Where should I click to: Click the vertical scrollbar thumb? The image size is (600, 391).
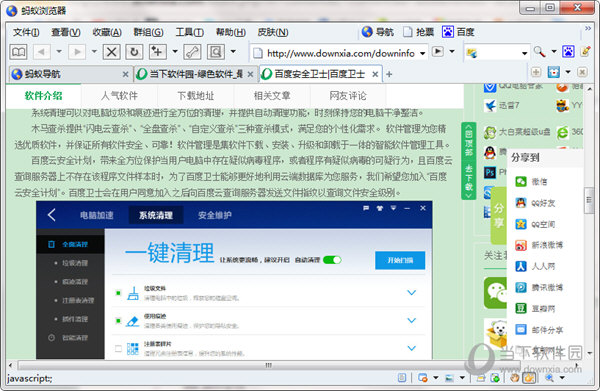coord(589,200)
